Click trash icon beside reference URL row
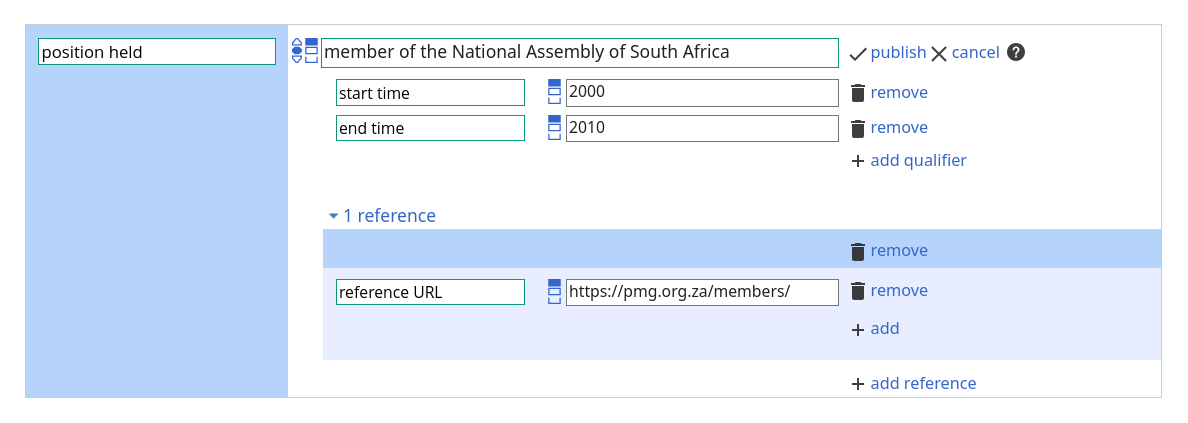 coord(857,291)
